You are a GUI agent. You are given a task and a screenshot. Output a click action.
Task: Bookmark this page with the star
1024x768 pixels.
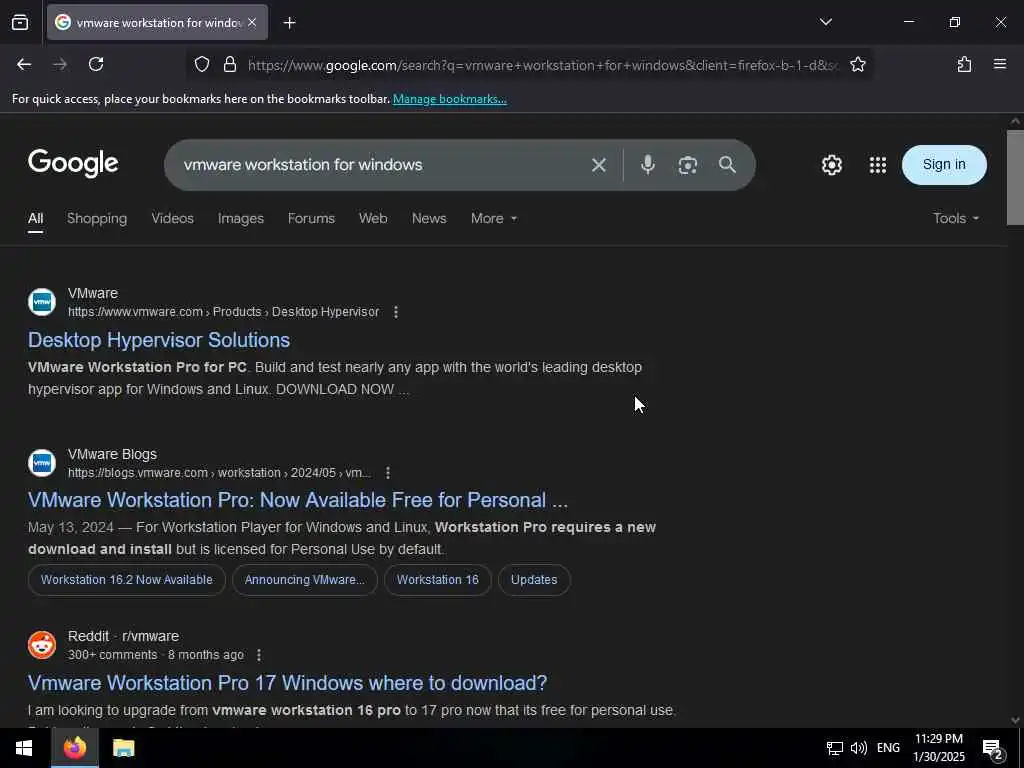coord(857,65)
